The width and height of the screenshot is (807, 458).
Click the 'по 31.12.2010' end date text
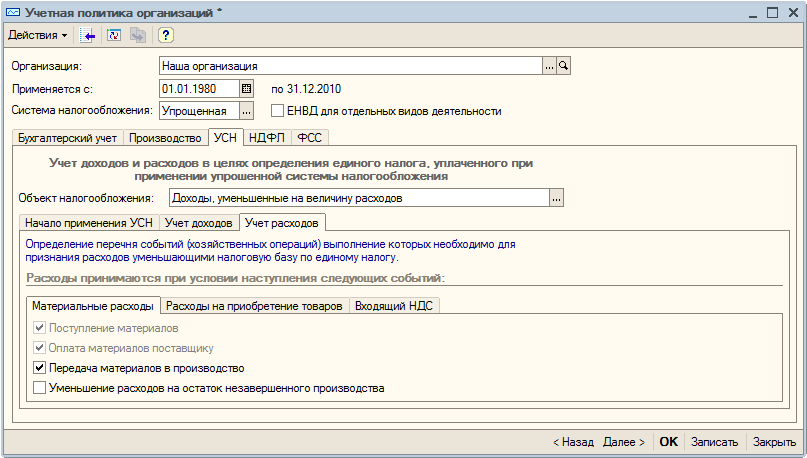tap(306, 89)
